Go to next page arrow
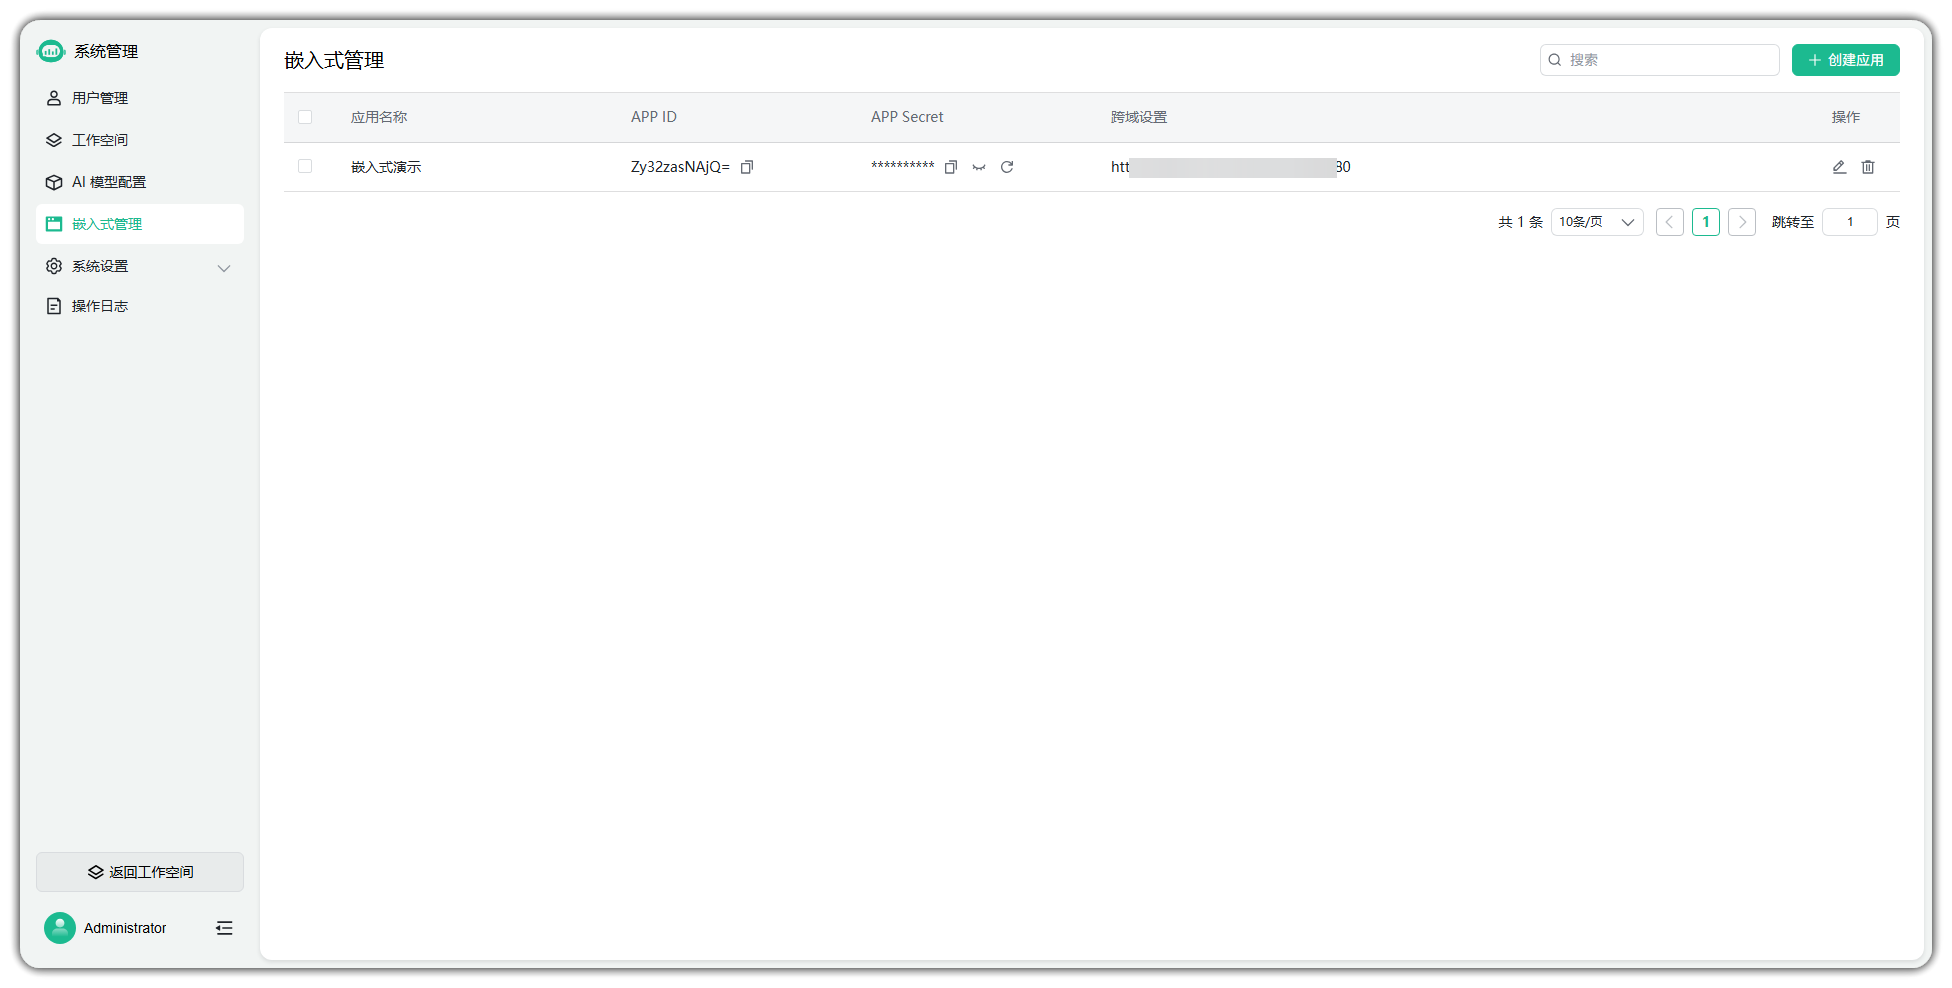The height and width of the screenshot is (988, 1952). click(x=1742, y=222)
